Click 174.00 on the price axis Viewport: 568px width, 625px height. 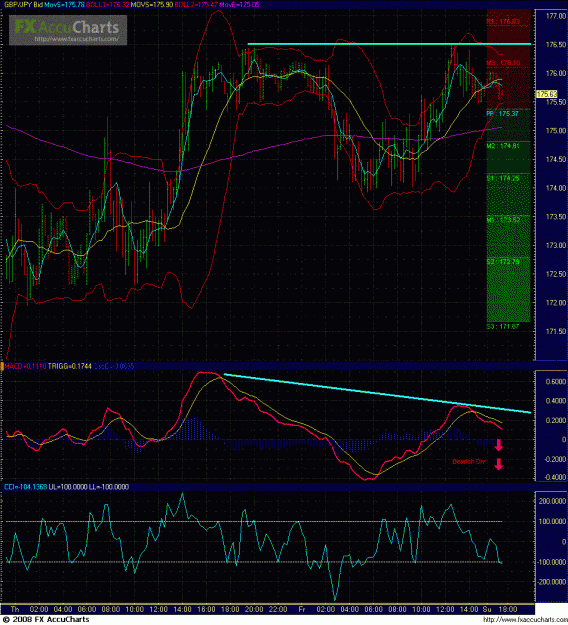click(x=556, y=188)
